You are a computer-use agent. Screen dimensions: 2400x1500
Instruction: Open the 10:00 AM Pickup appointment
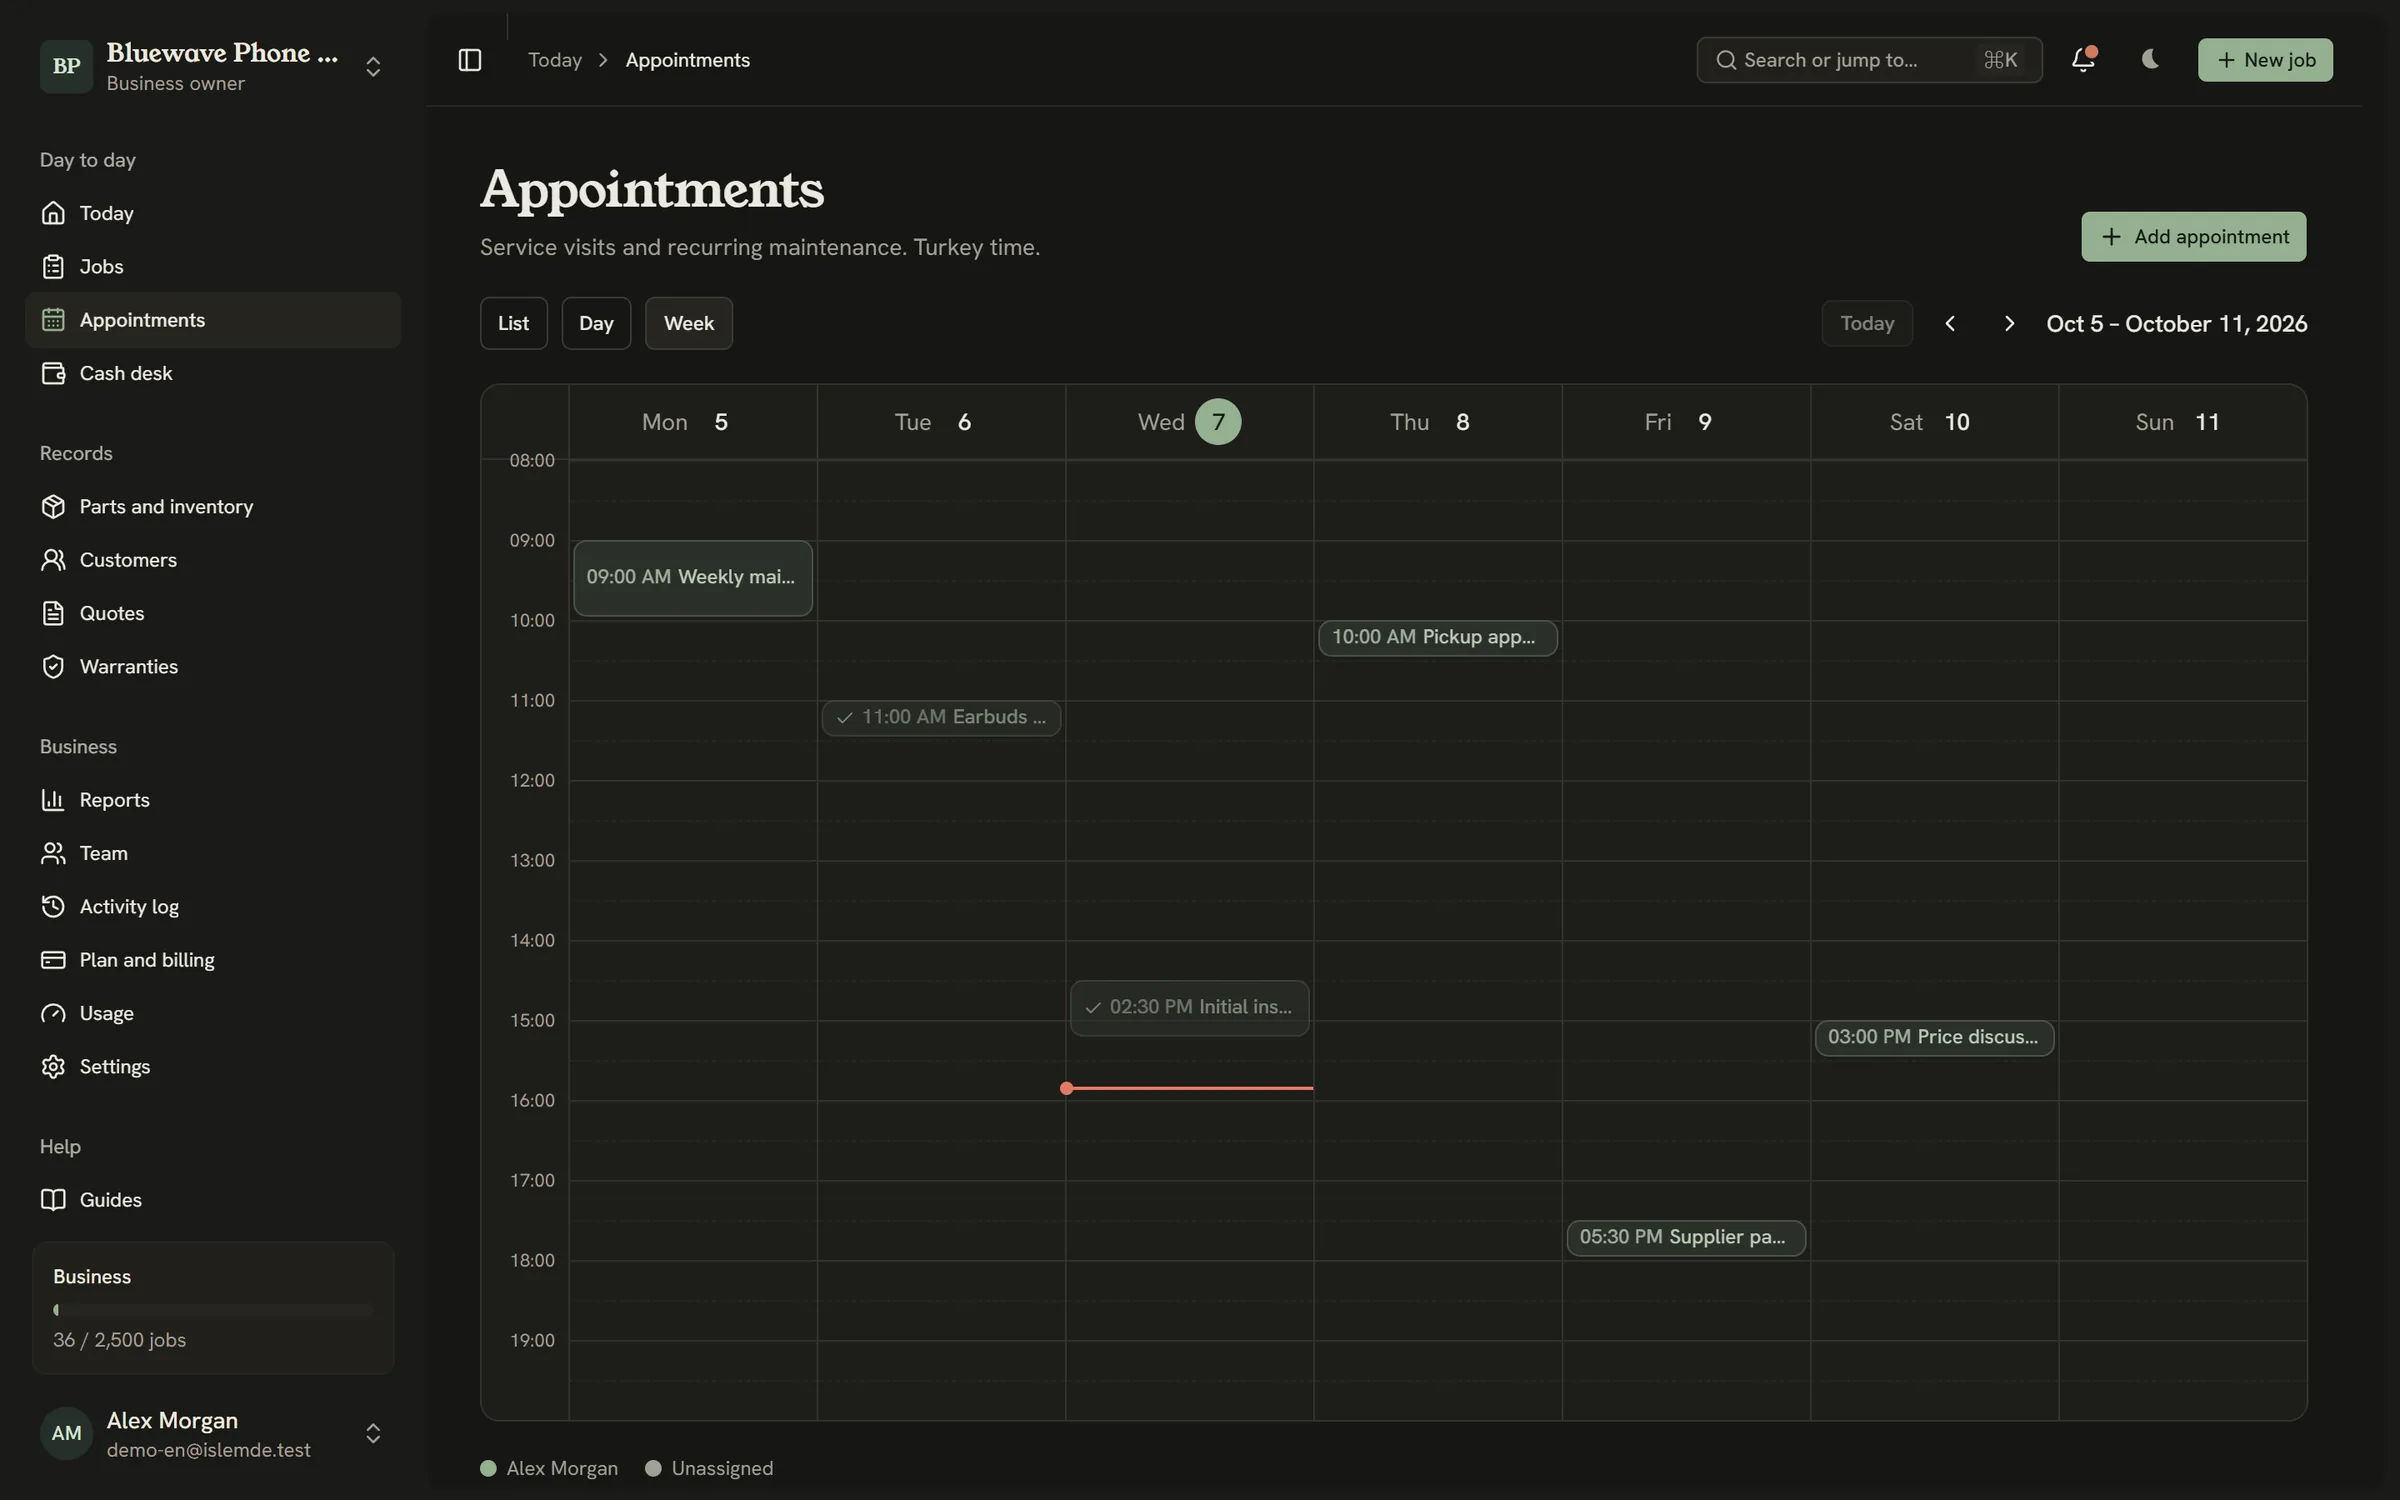1437,638
